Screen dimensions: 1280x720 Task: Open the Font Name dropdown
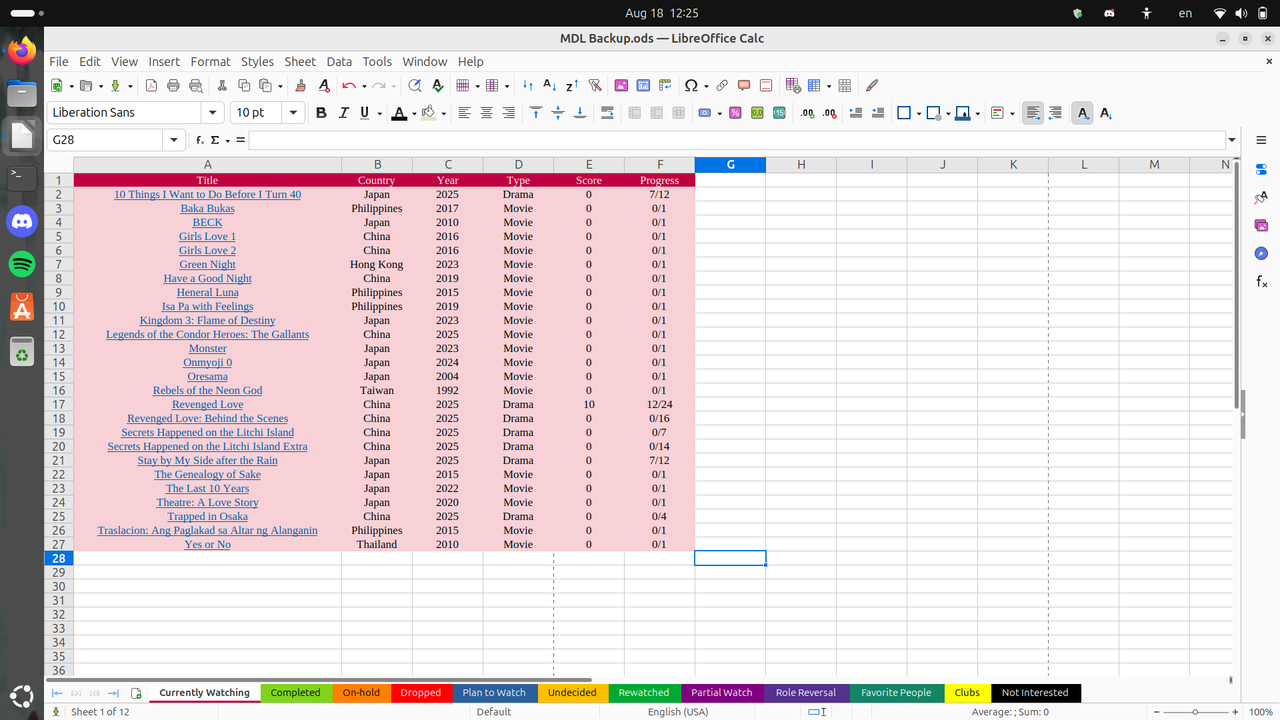click(212, 113)
